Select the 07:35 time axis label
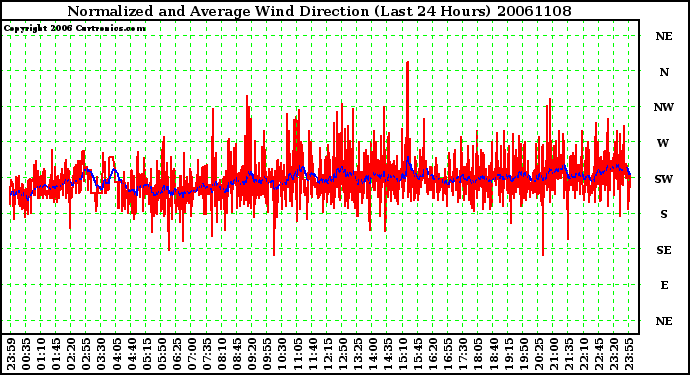The width and height of the screenshot is (690, 375). 206,354
